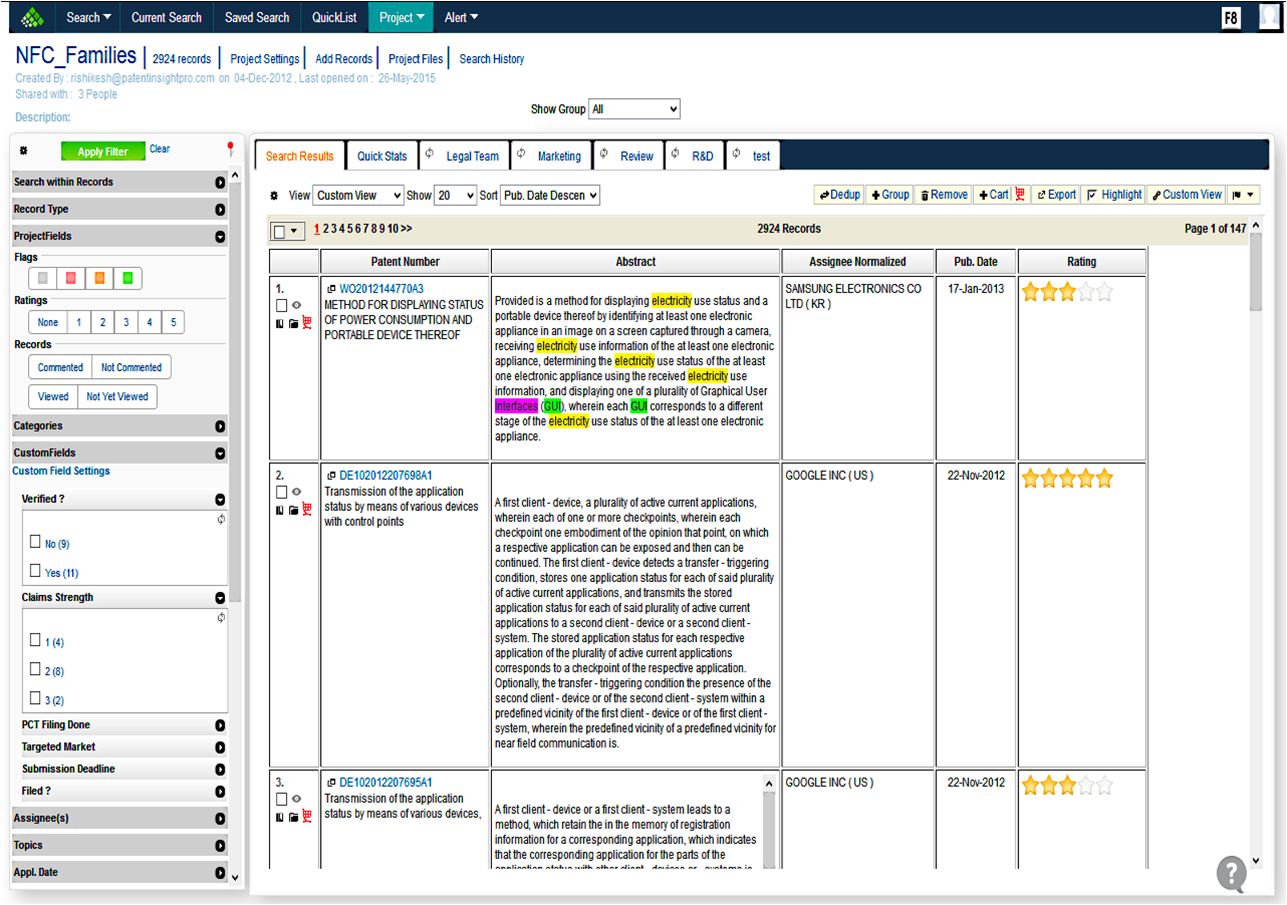Click the F8 icon in the top bar
The width and height of the screenshot is (1287, 905).
(x=1231, y=18)
